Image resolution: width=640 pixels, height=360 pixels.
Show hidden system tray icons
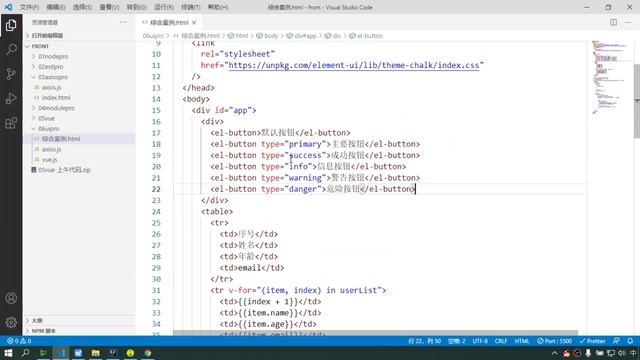[554, 353]
